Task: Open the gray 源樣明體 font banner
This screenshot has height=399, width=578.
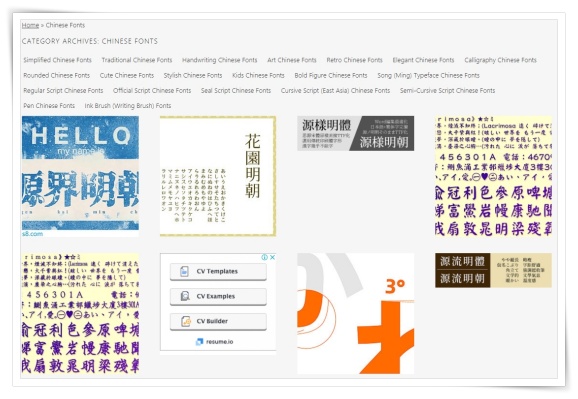Action: (355, 133)
